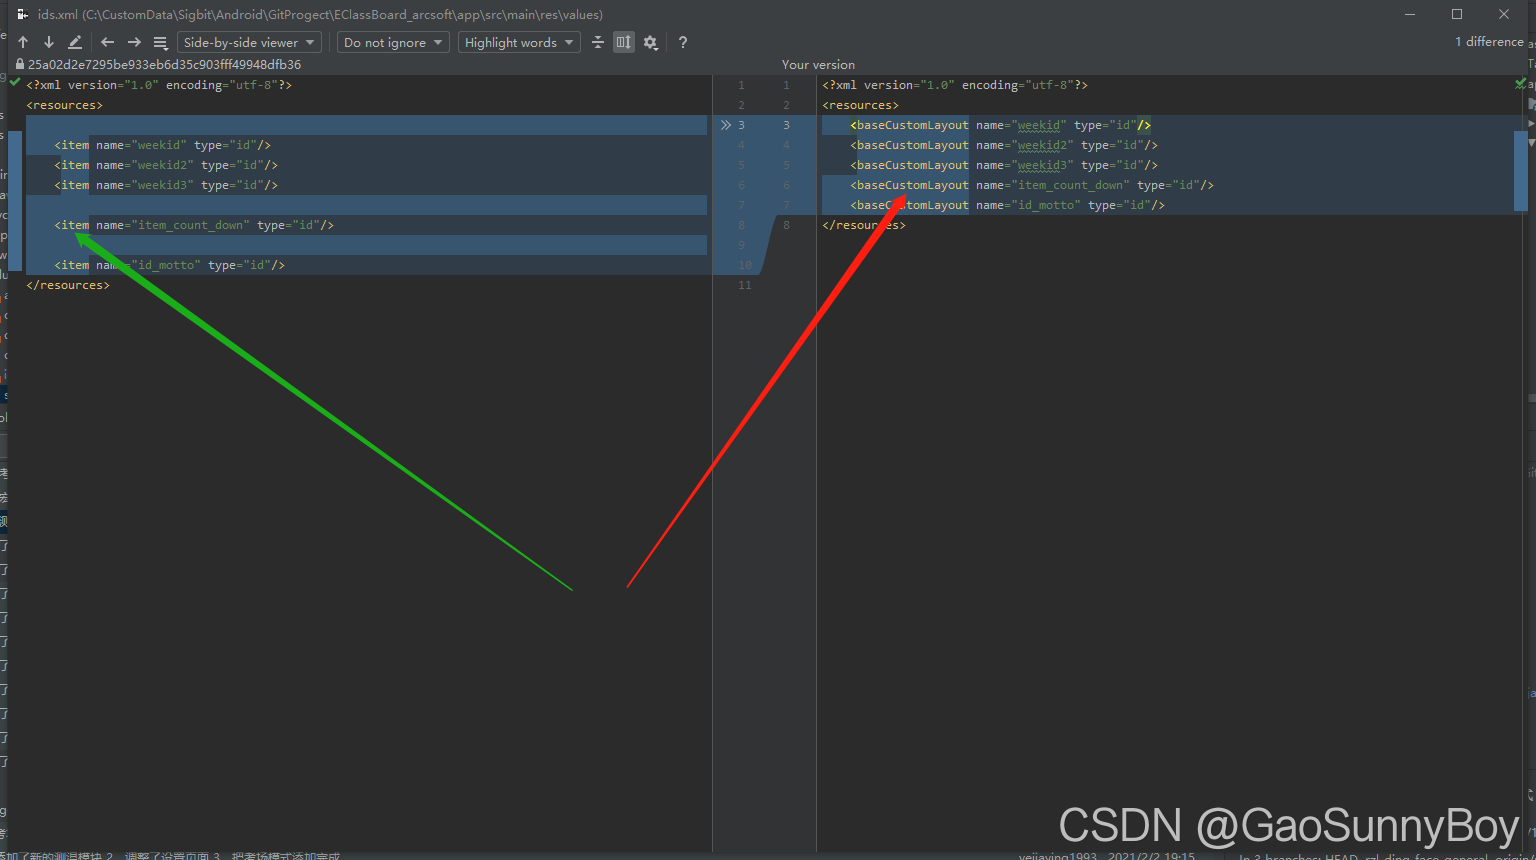Click the ids.xml window title text

320,14
